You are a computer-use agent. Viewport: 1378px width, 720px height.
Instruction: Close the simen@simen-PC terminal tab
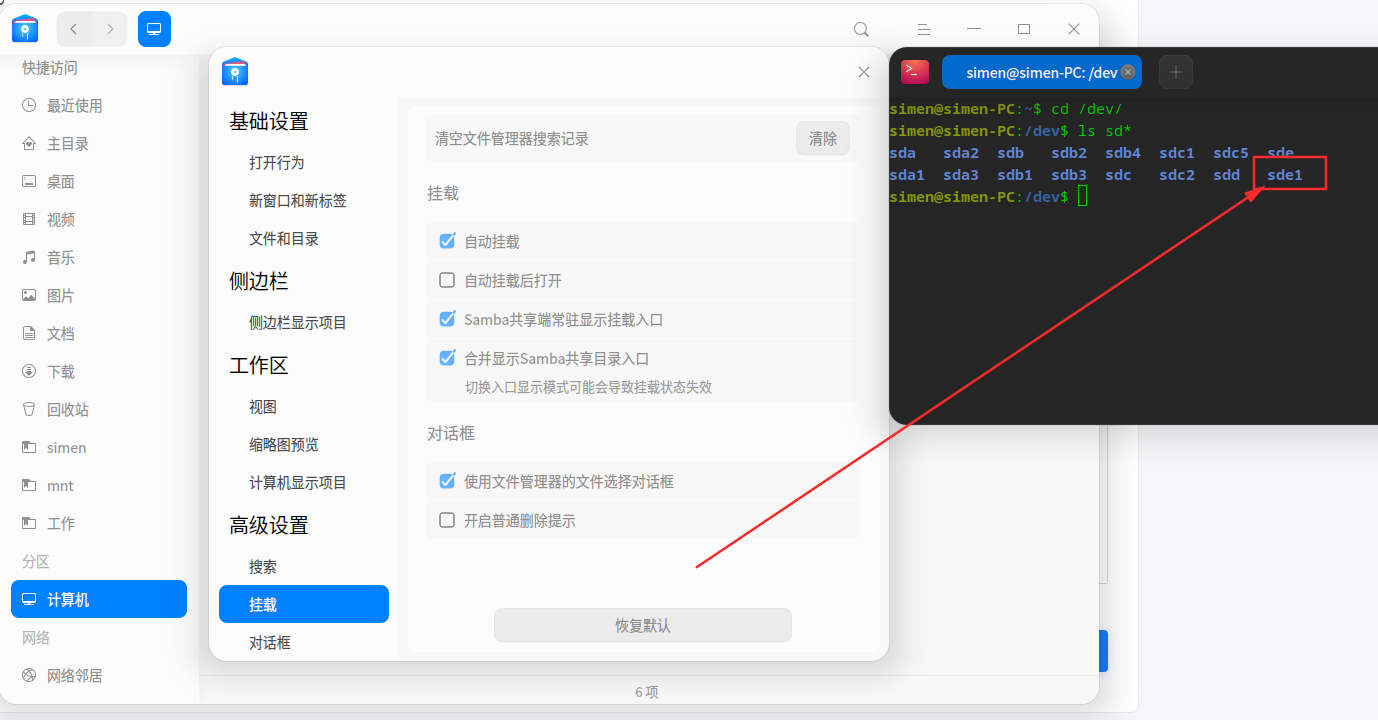click(1128, 72)
